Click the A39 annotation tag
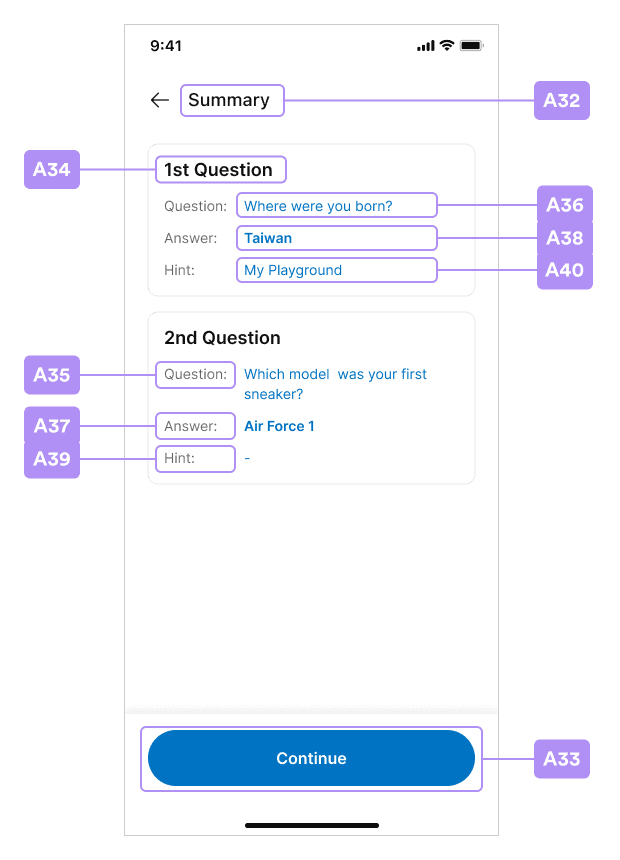 pos(52,459)
